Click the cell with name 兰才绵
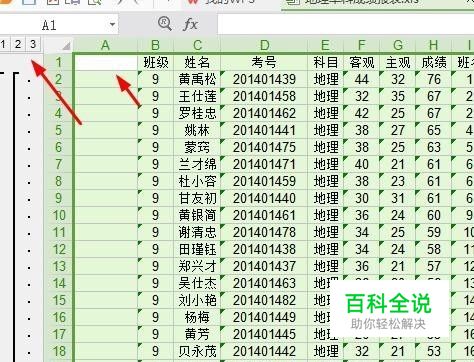474x362 pixels. pyautogui.click(x=197, y=164)
